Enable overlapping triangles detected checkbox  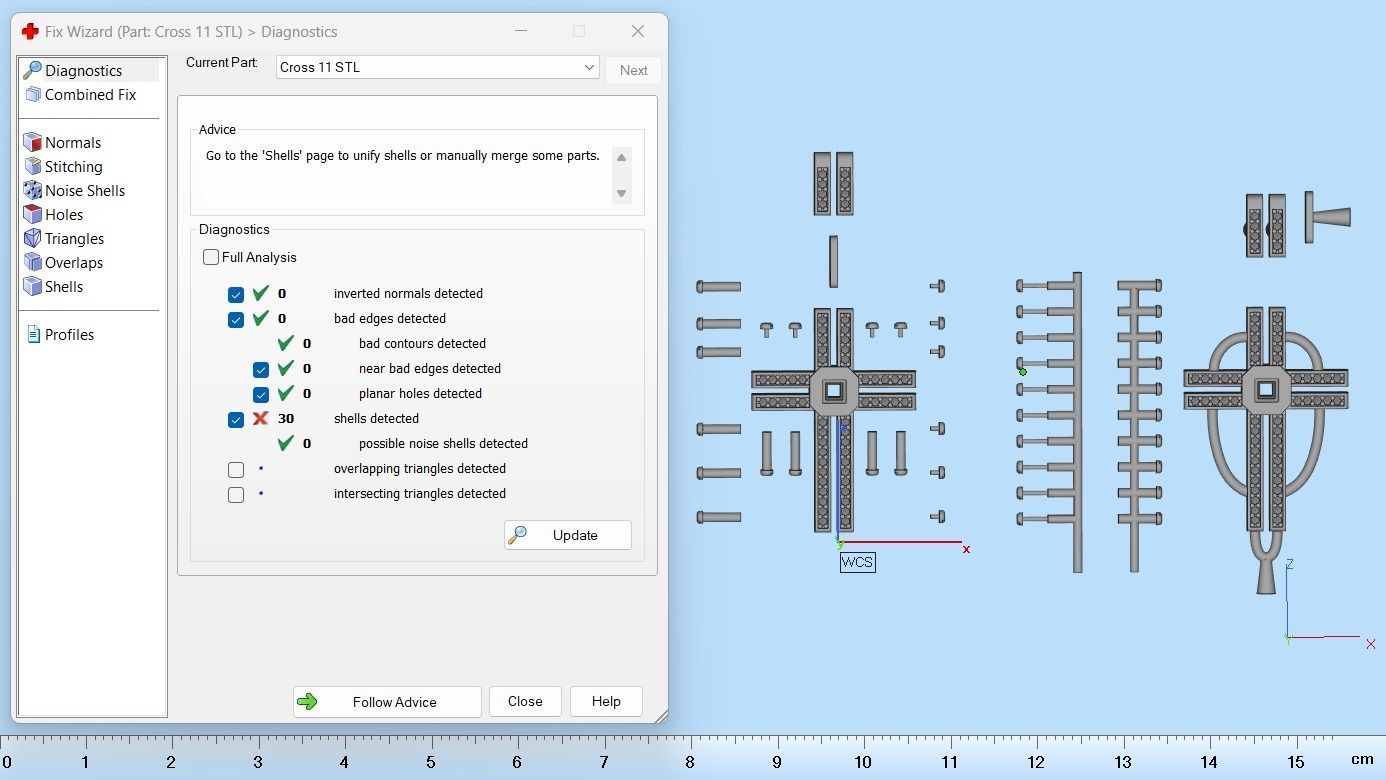coord(236,469)
